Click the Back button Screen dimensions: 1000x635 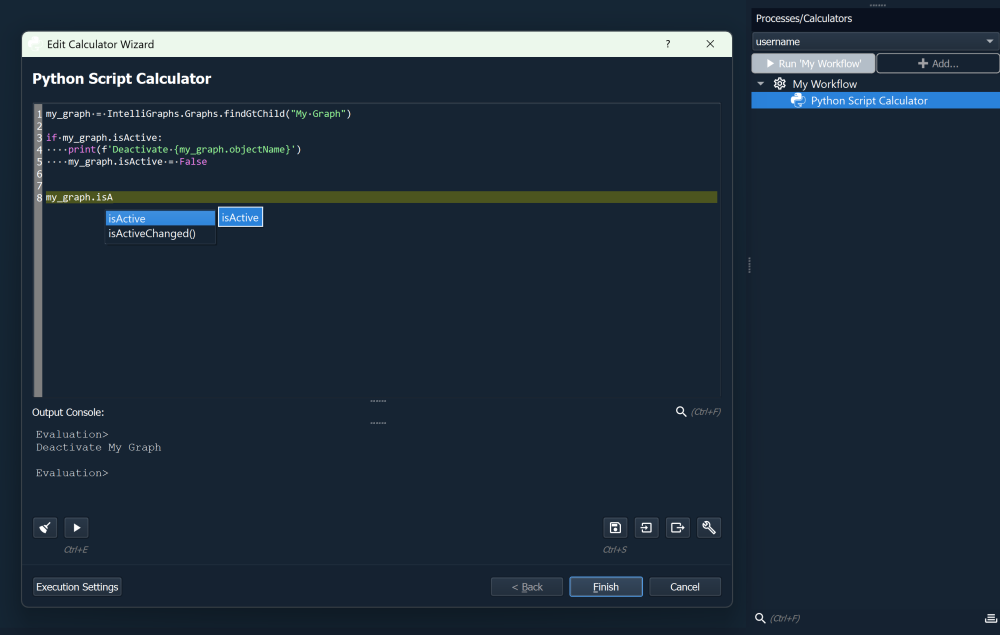tap(527, 587)
